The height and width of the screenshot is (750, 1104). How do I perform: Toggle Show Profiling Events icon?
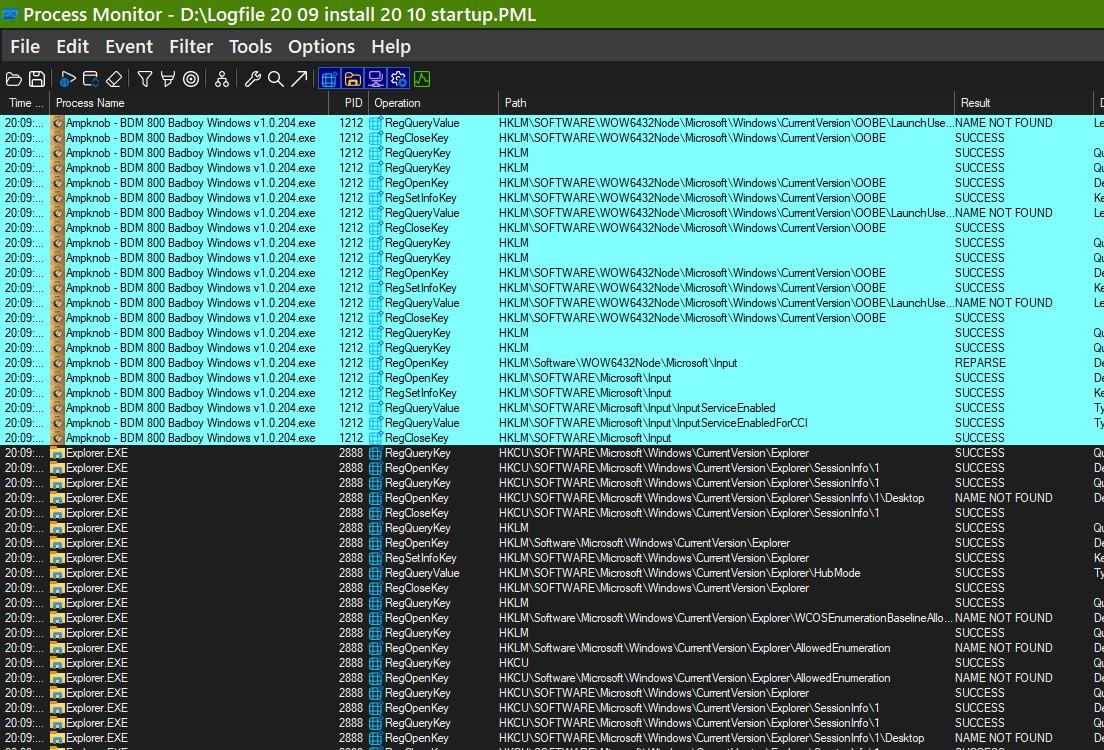tap(422, 79)
